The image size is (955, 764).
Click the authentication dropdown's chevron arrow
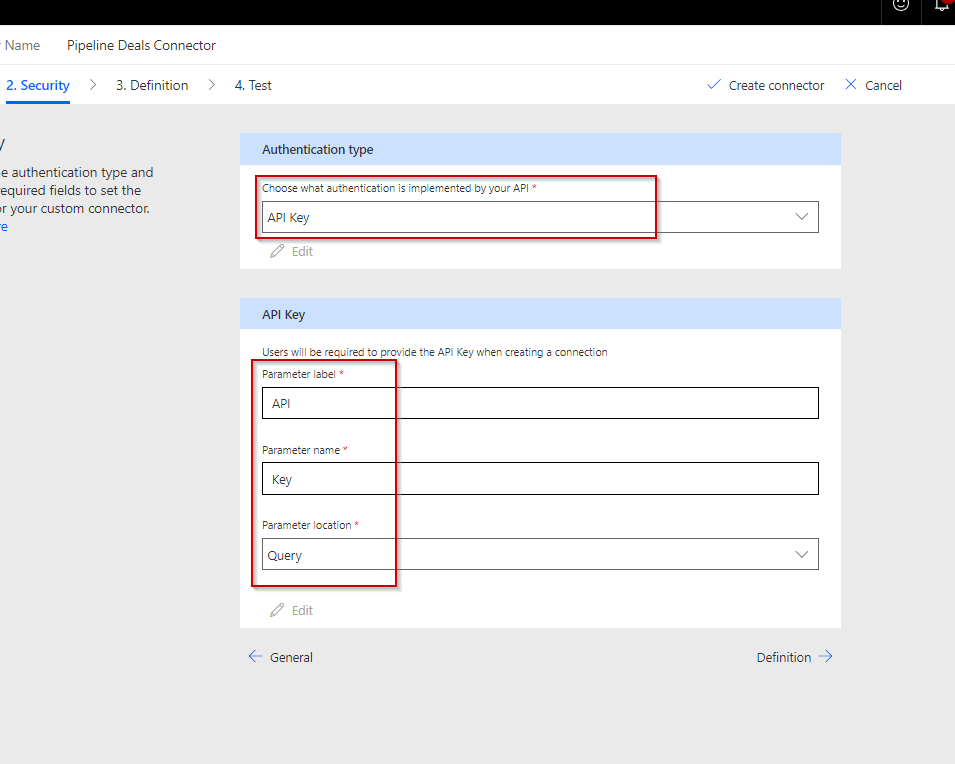coord(801,217)
